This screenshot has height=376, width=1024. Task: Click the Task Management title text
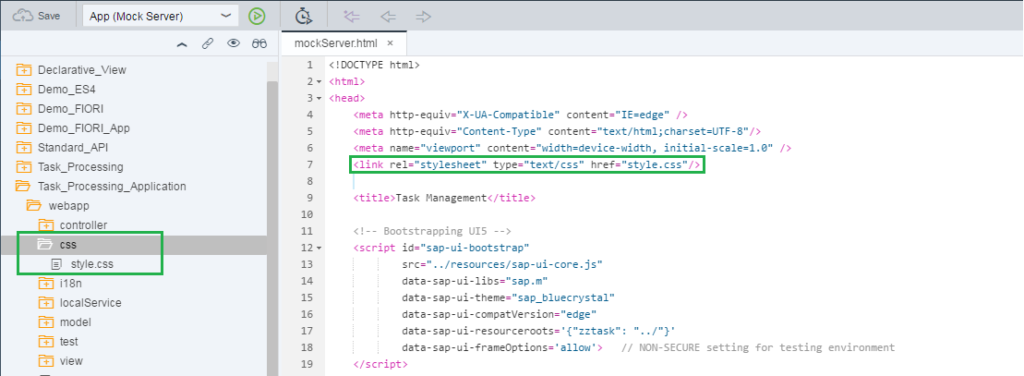pyautogui.click(x=441, y=198)
